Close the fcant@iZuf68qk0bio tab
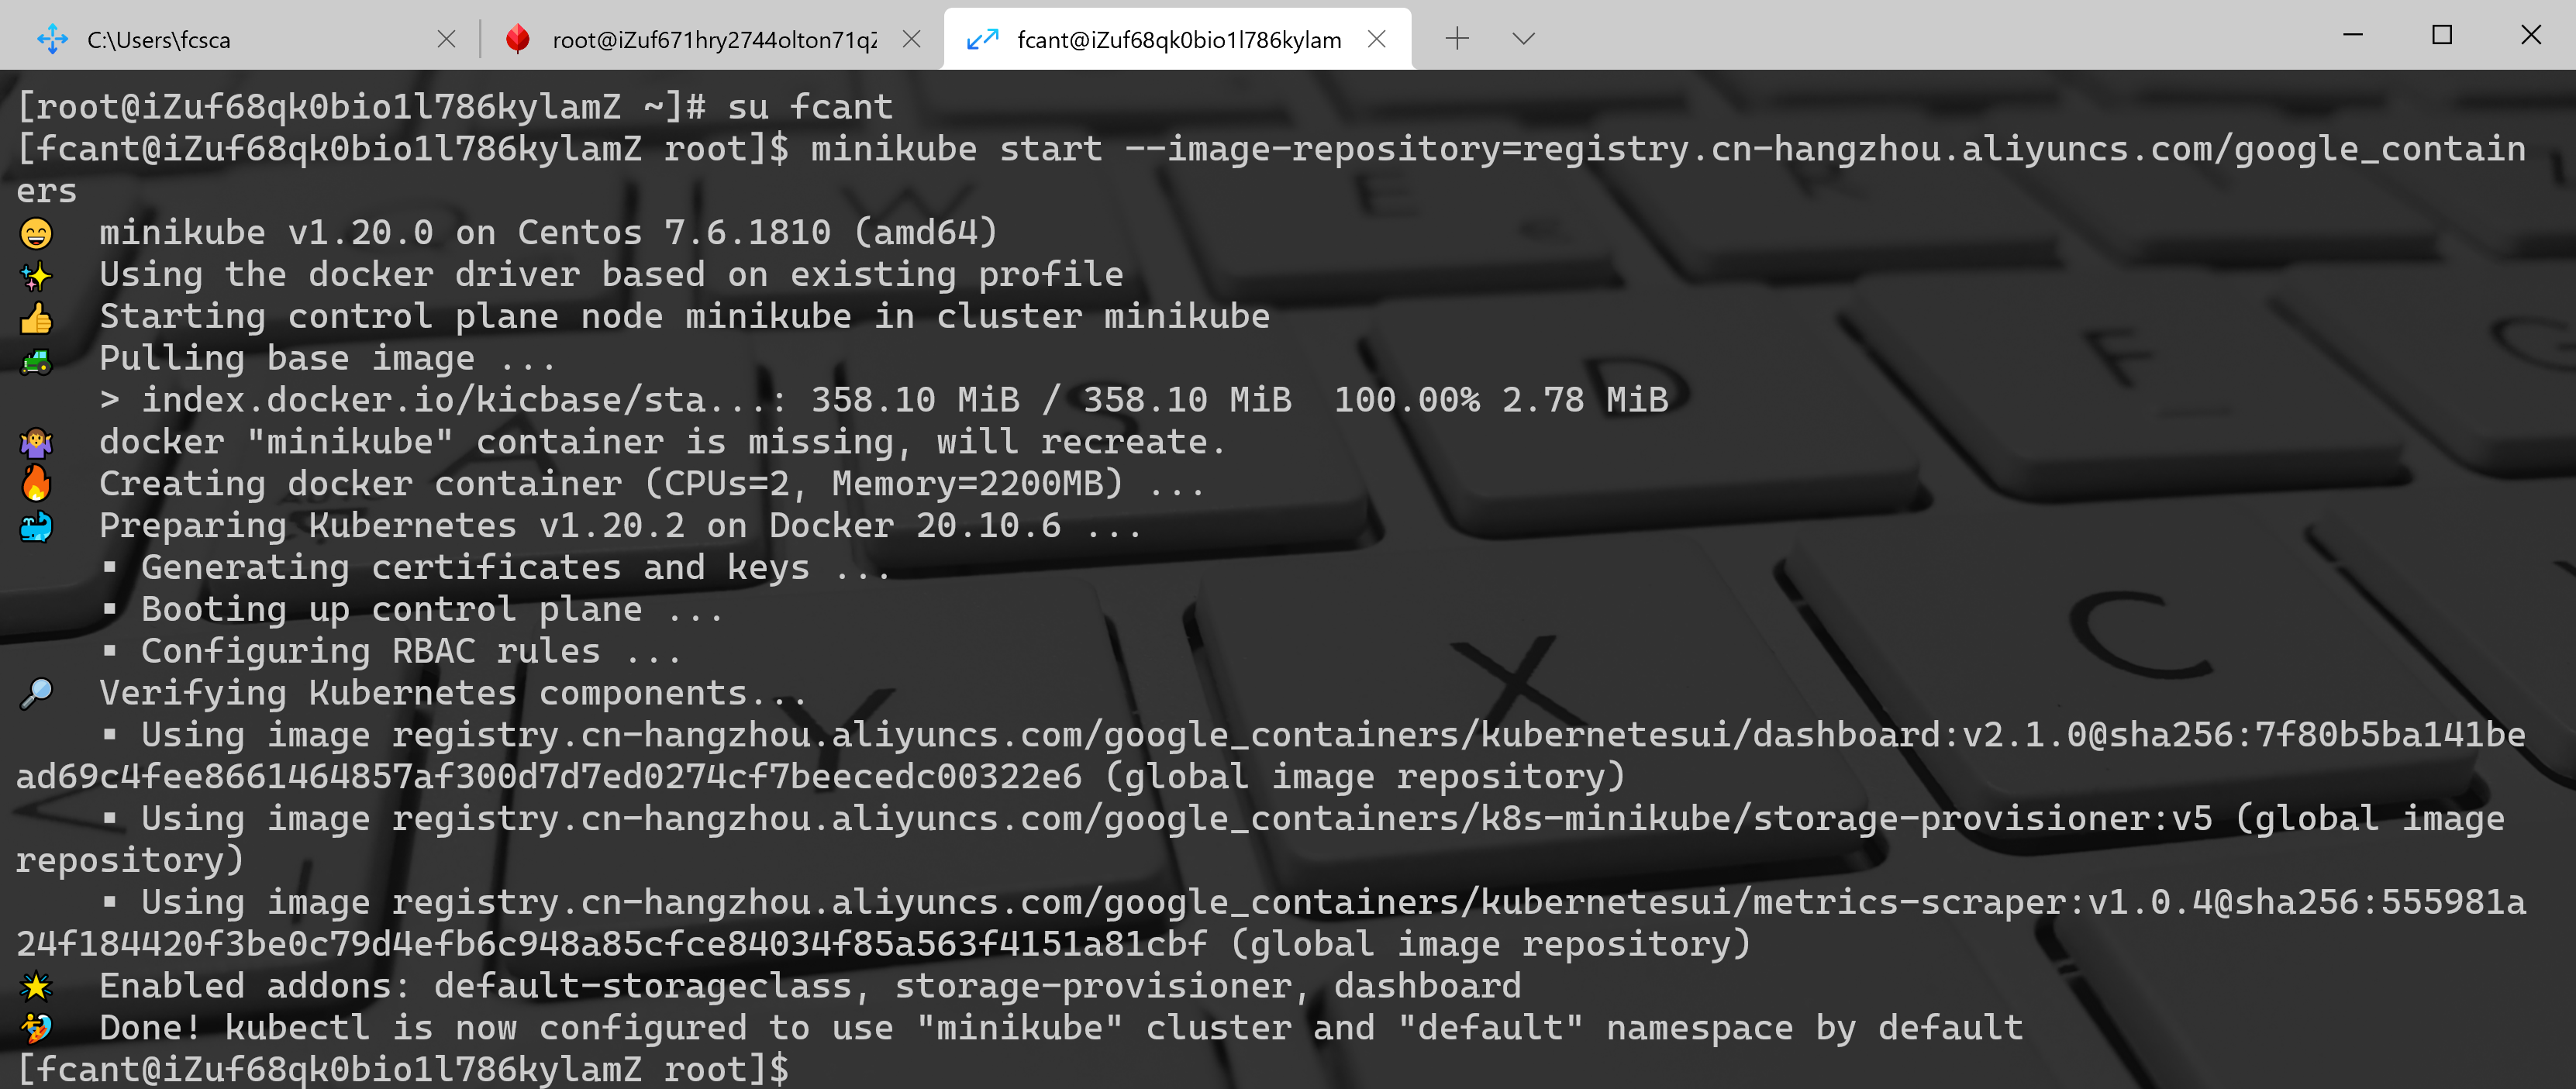The width and height of the screenshot is (2576, 1089). click(x=1376, y=39)
